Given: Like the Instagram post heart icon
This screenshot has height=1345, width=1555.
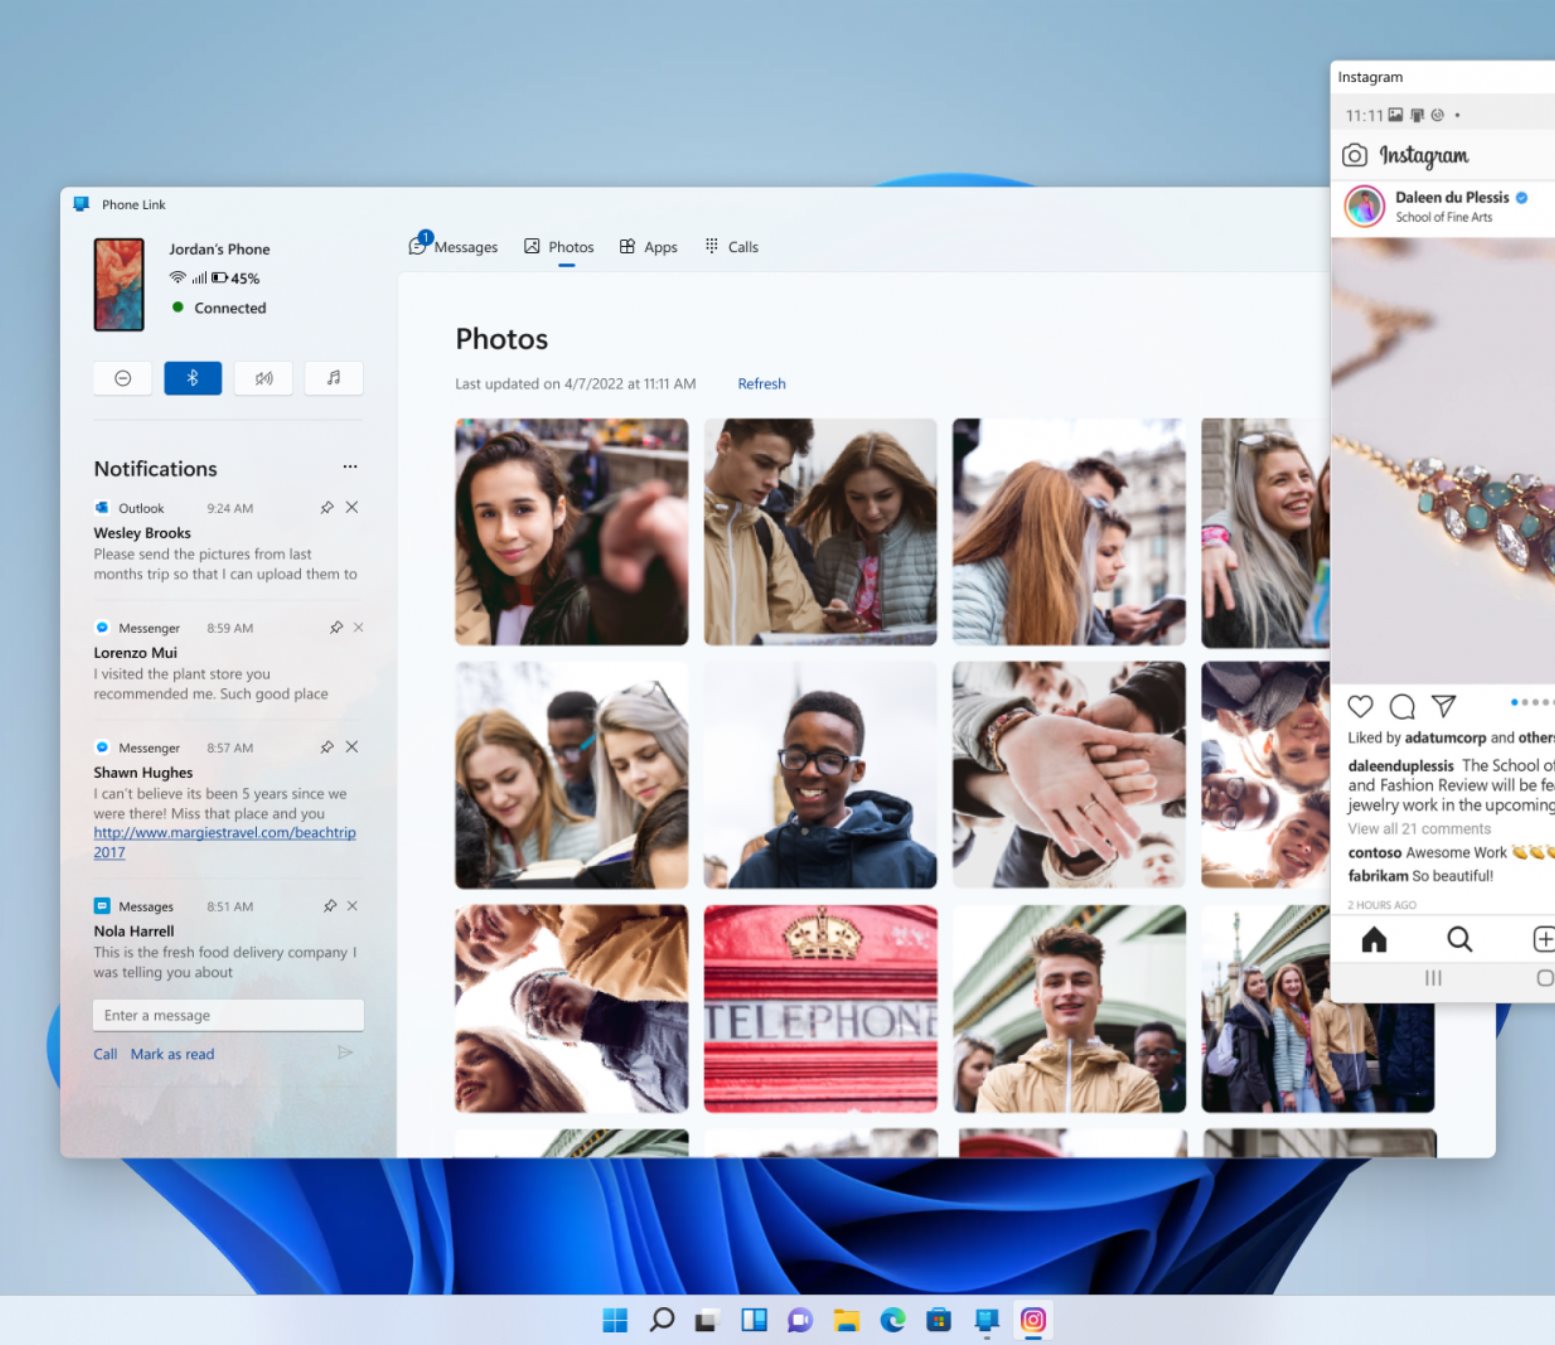Looking at the screenshot, I should tap(1360, 706).
